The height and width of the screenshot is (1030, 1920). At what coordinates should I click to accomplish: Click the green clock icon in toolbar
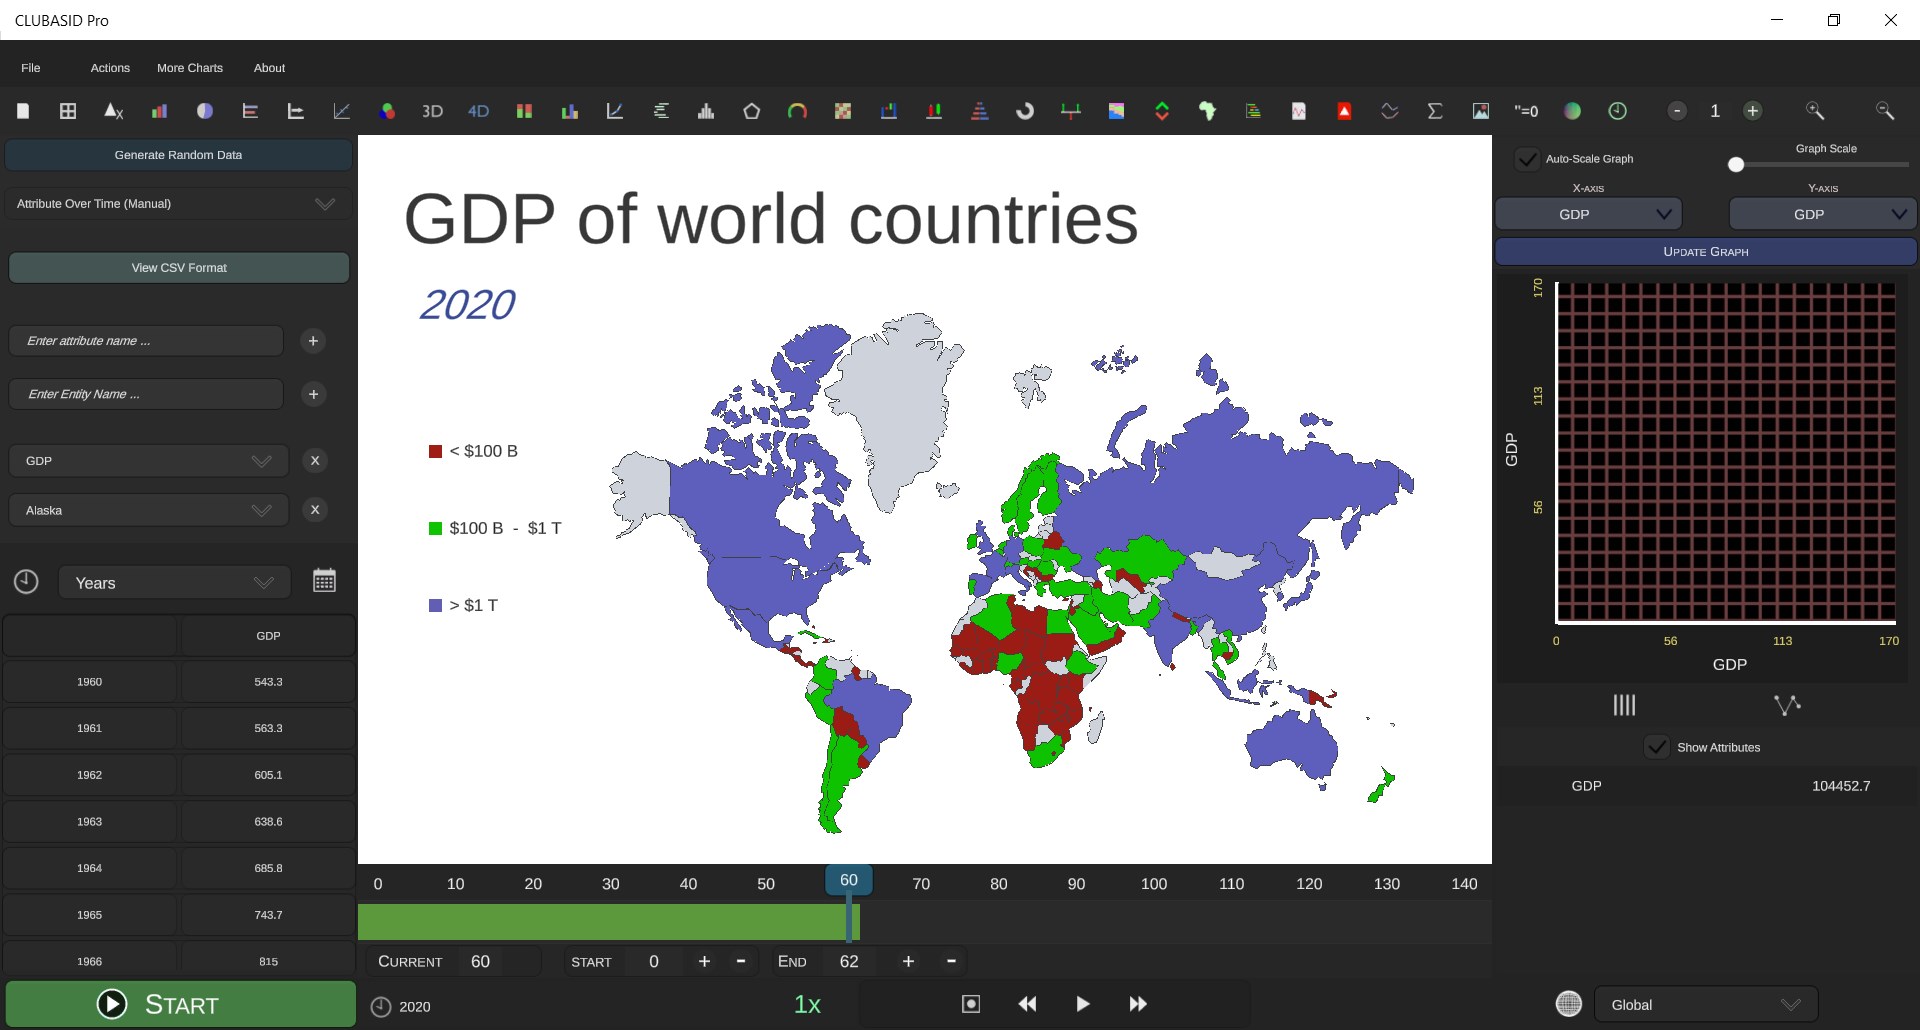1617,111
